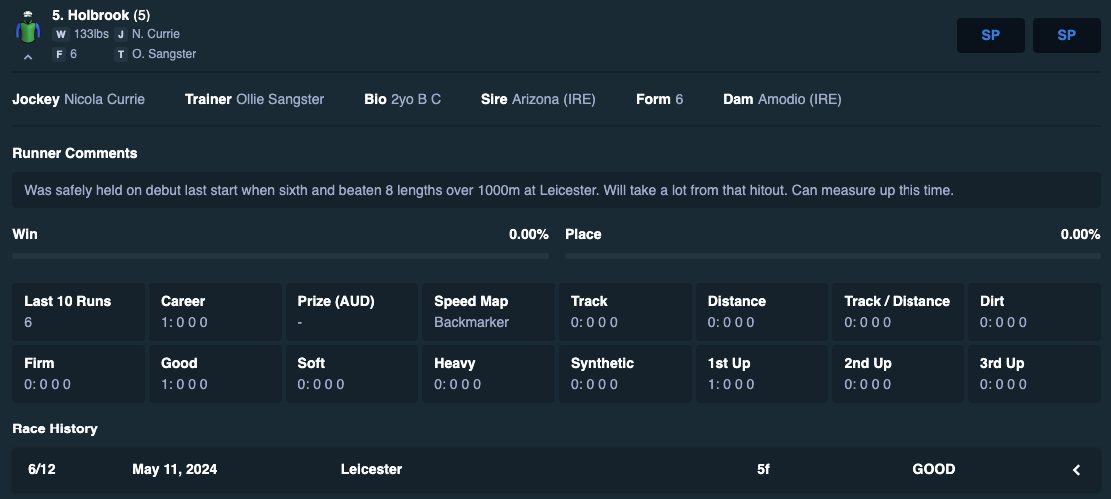The width and height of the screenshot is (1111, 499).
Task: Click the W weight badge icon
Action: (x=60, y=34)
